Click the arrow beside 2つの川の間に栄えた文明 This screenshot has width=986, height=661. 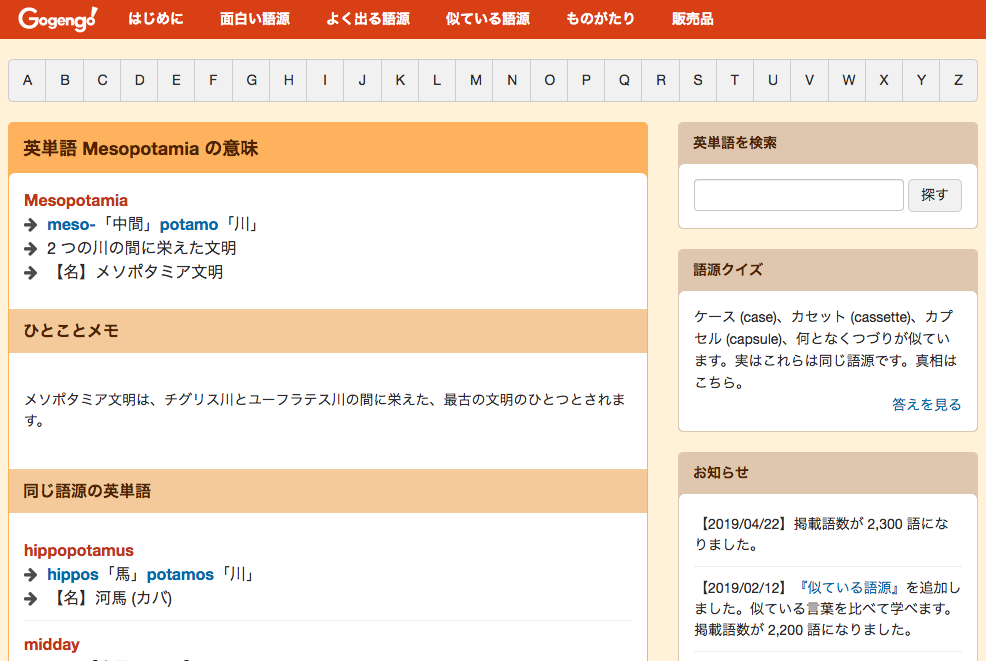click(x=31, y=249)
